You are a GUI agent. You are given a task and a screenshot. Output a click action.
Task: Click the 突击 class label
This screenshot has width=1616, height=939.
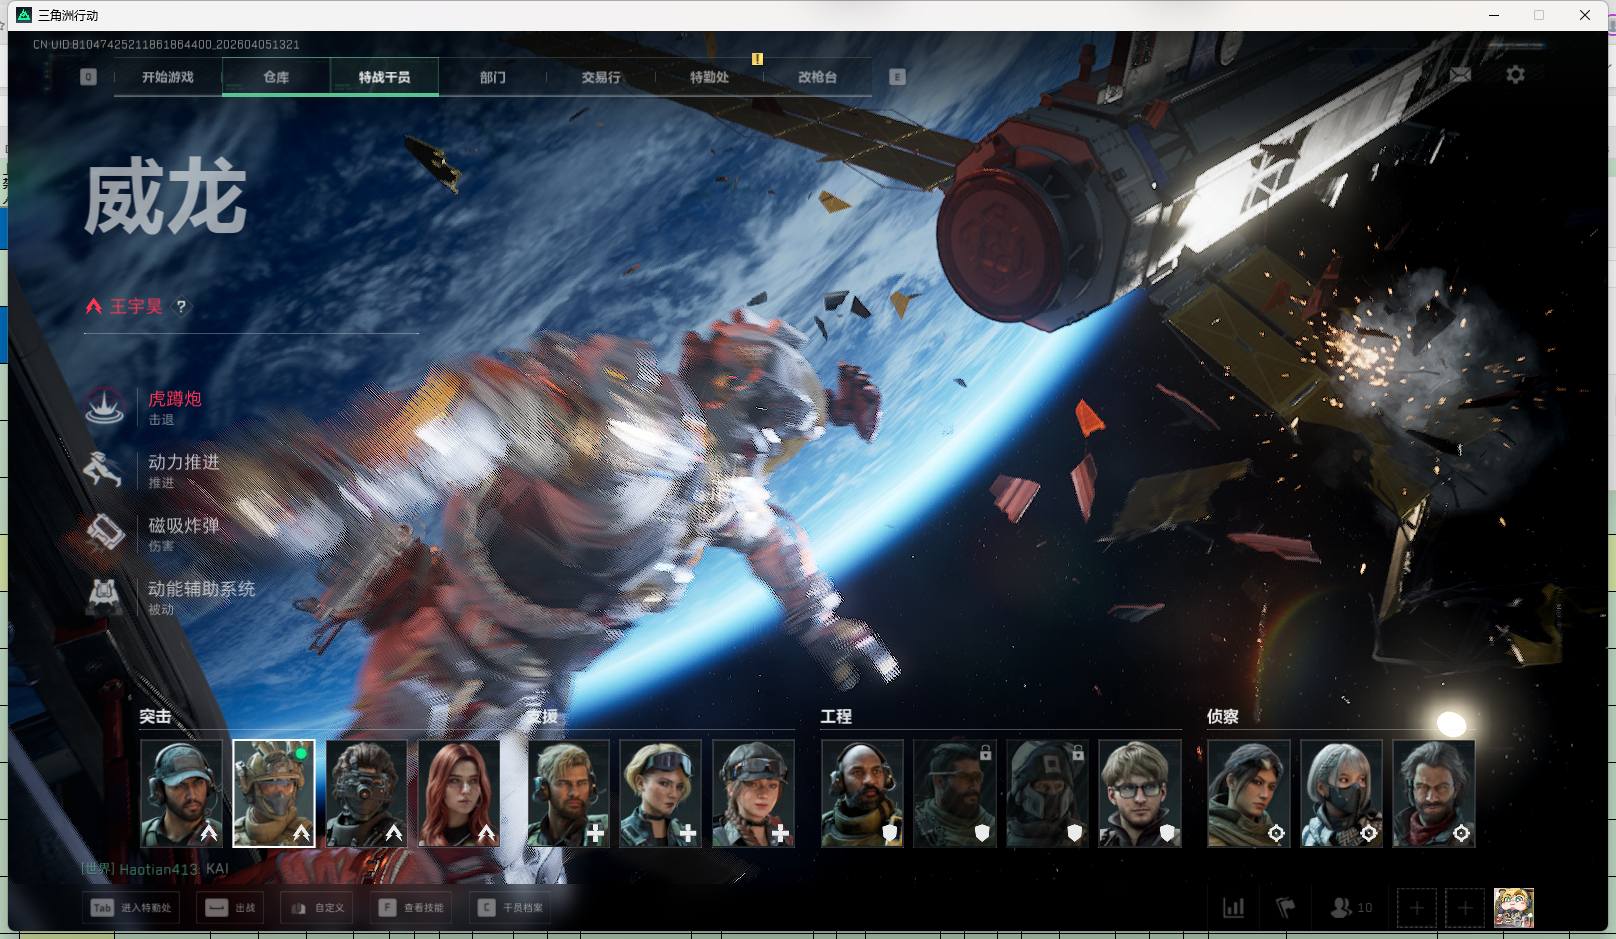coord(155,716)
